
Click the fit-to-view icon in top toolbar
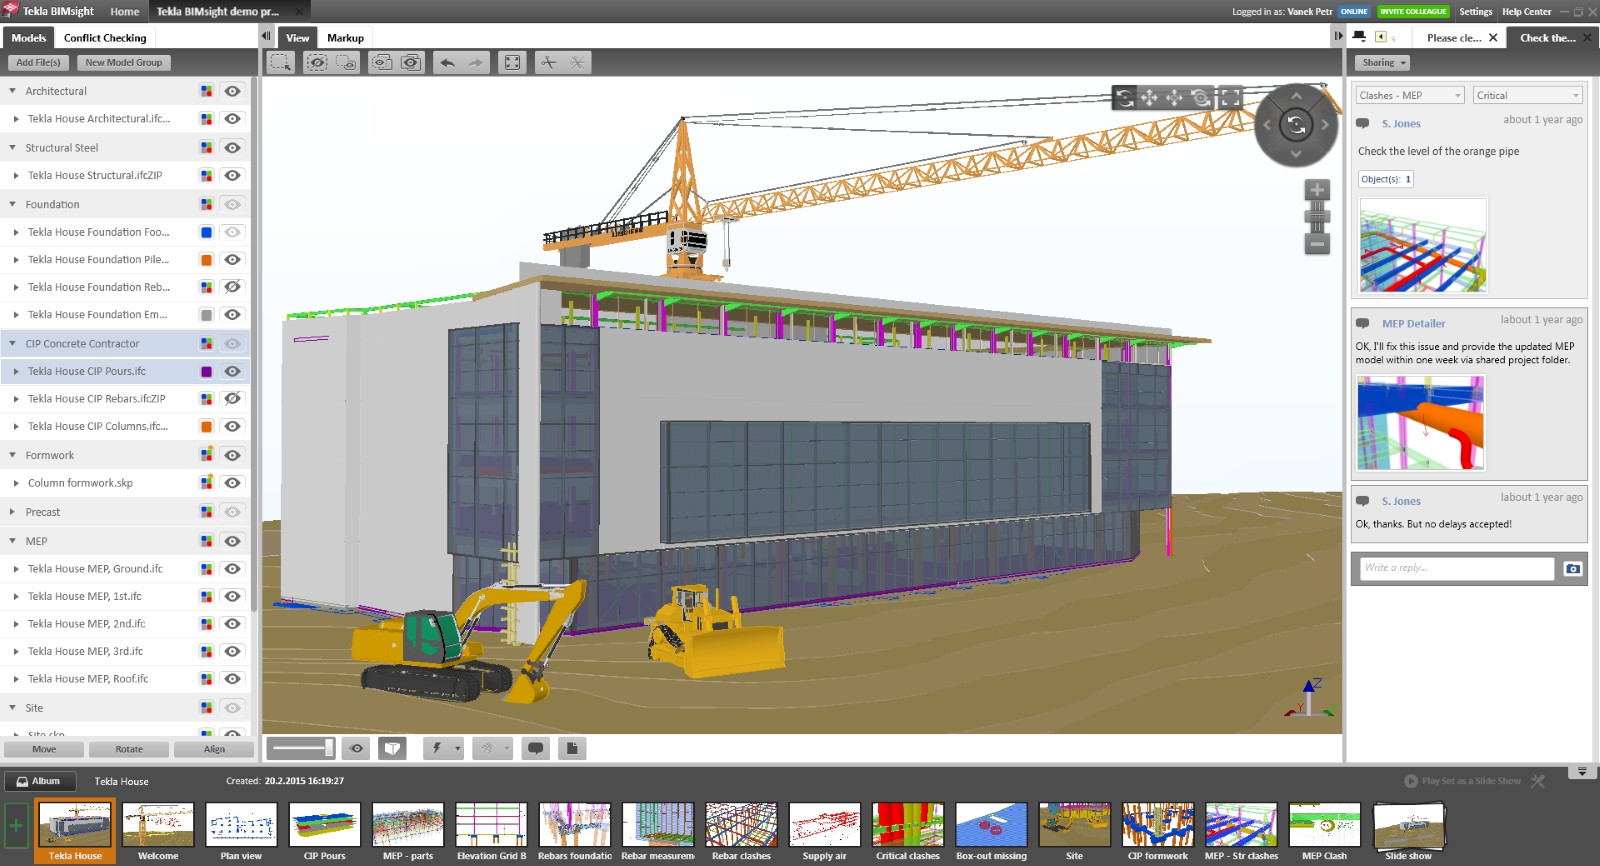pyautogui.click(x=512, y=62)
